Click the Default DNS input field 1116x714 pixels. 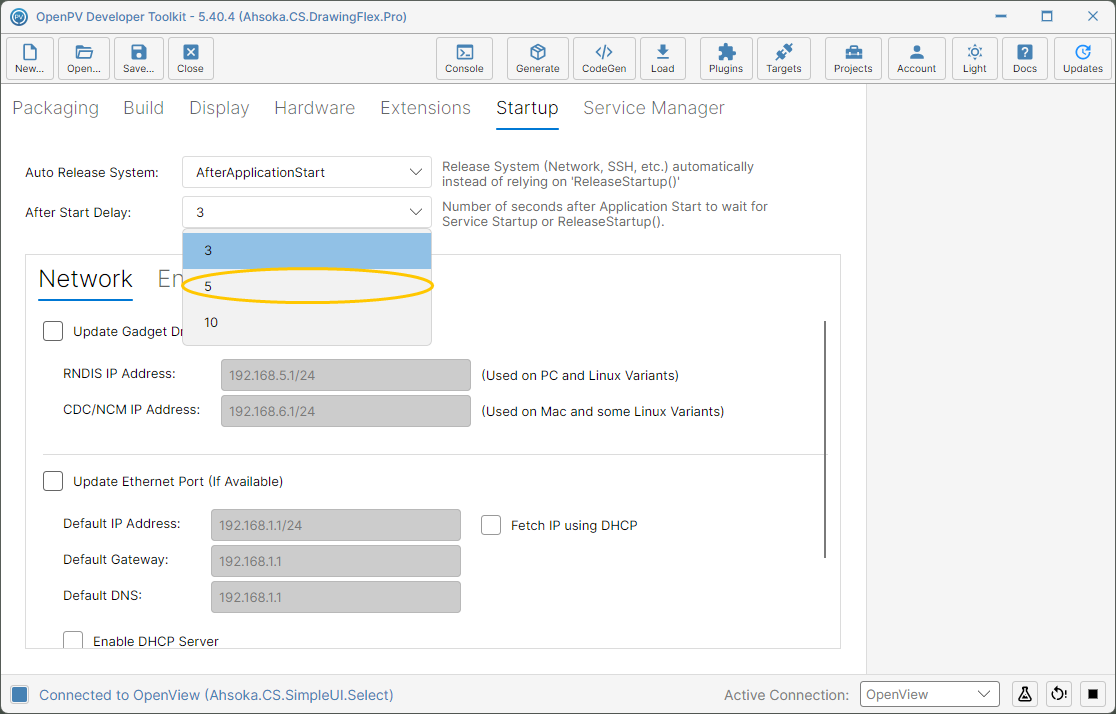pyautogui.click(x=336, y=597)
